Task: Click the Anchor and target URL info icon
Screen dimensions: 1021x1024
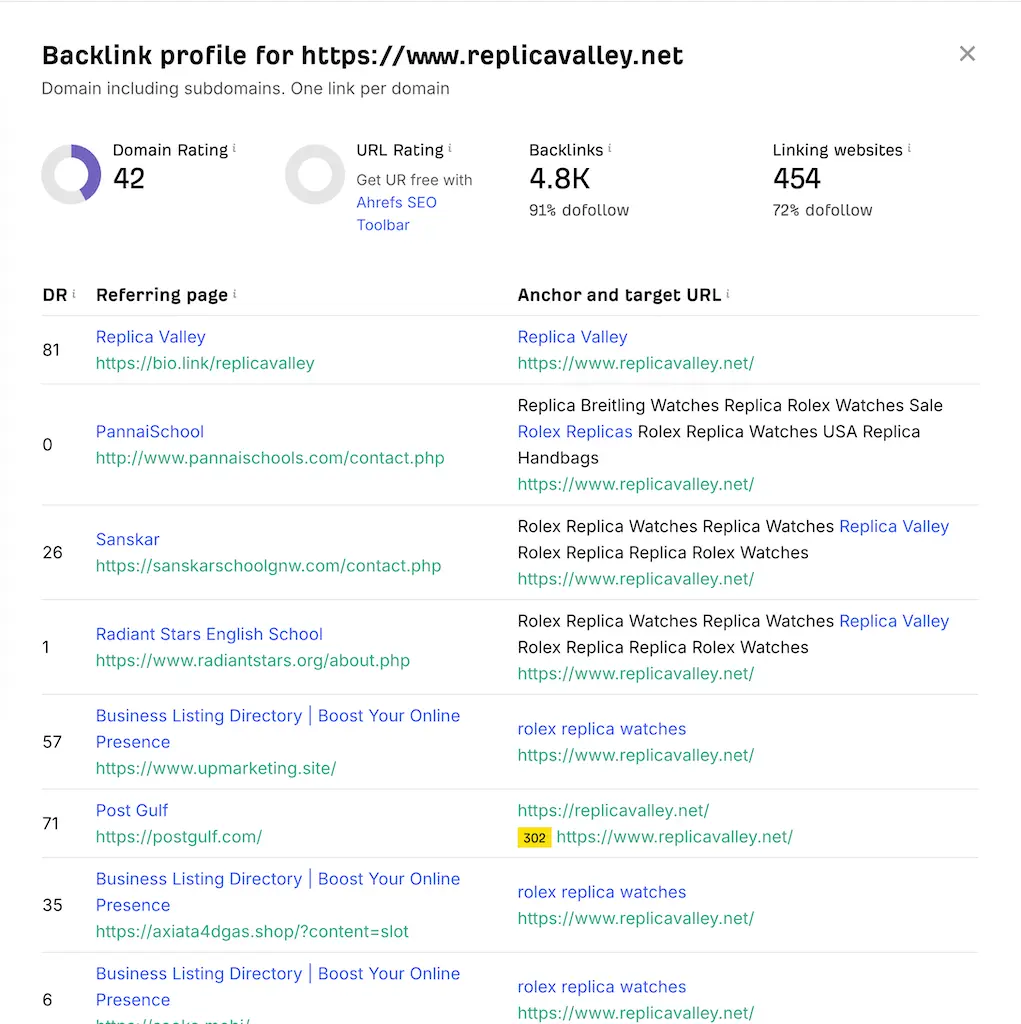Action: coord(728,294)
